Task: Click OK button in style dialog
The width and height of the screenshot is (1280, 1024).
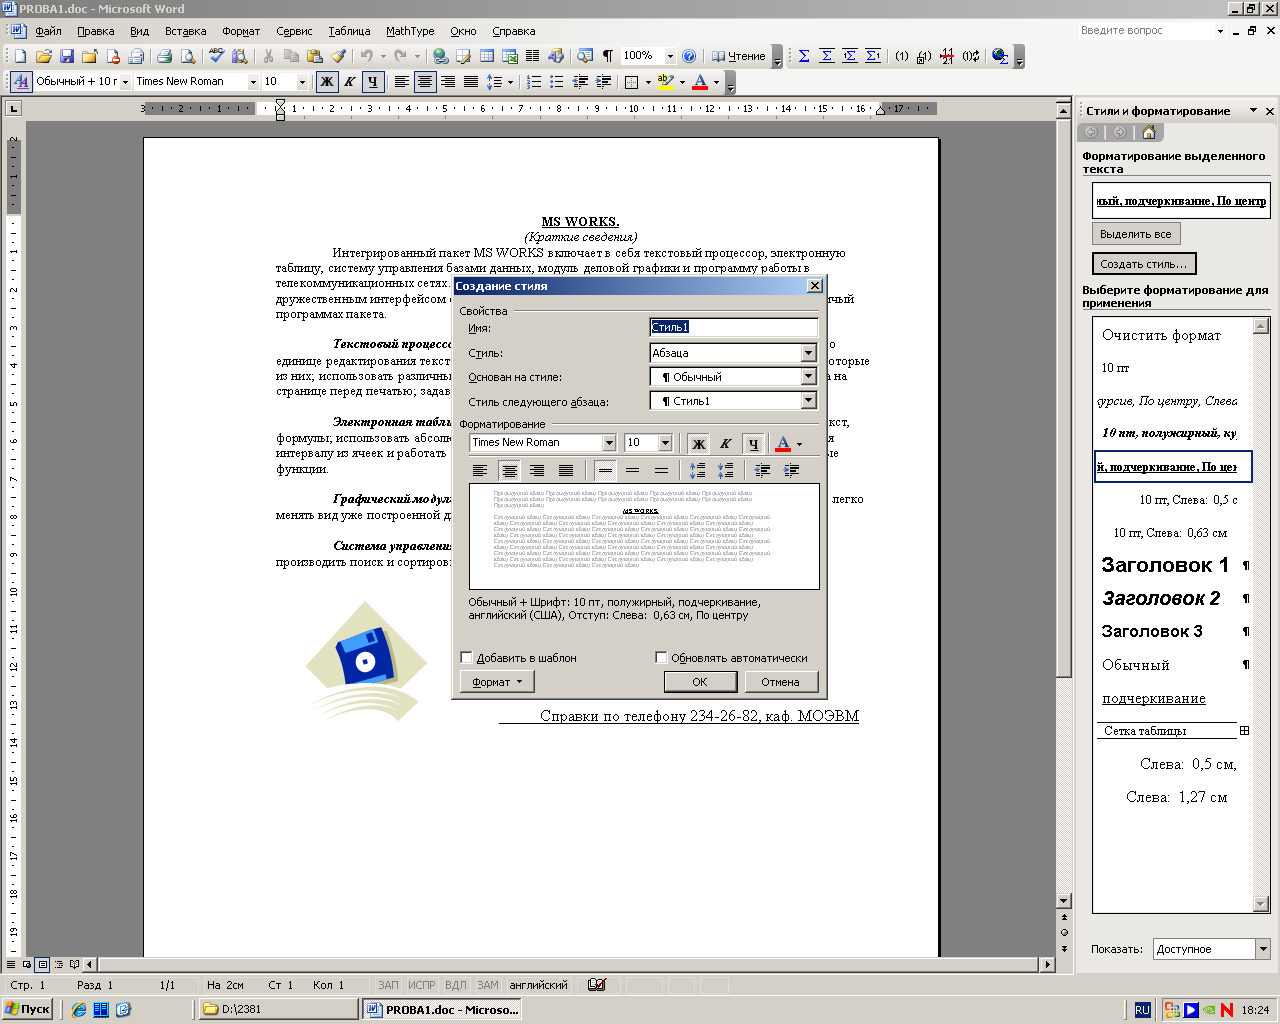Action: coord(700,682)
